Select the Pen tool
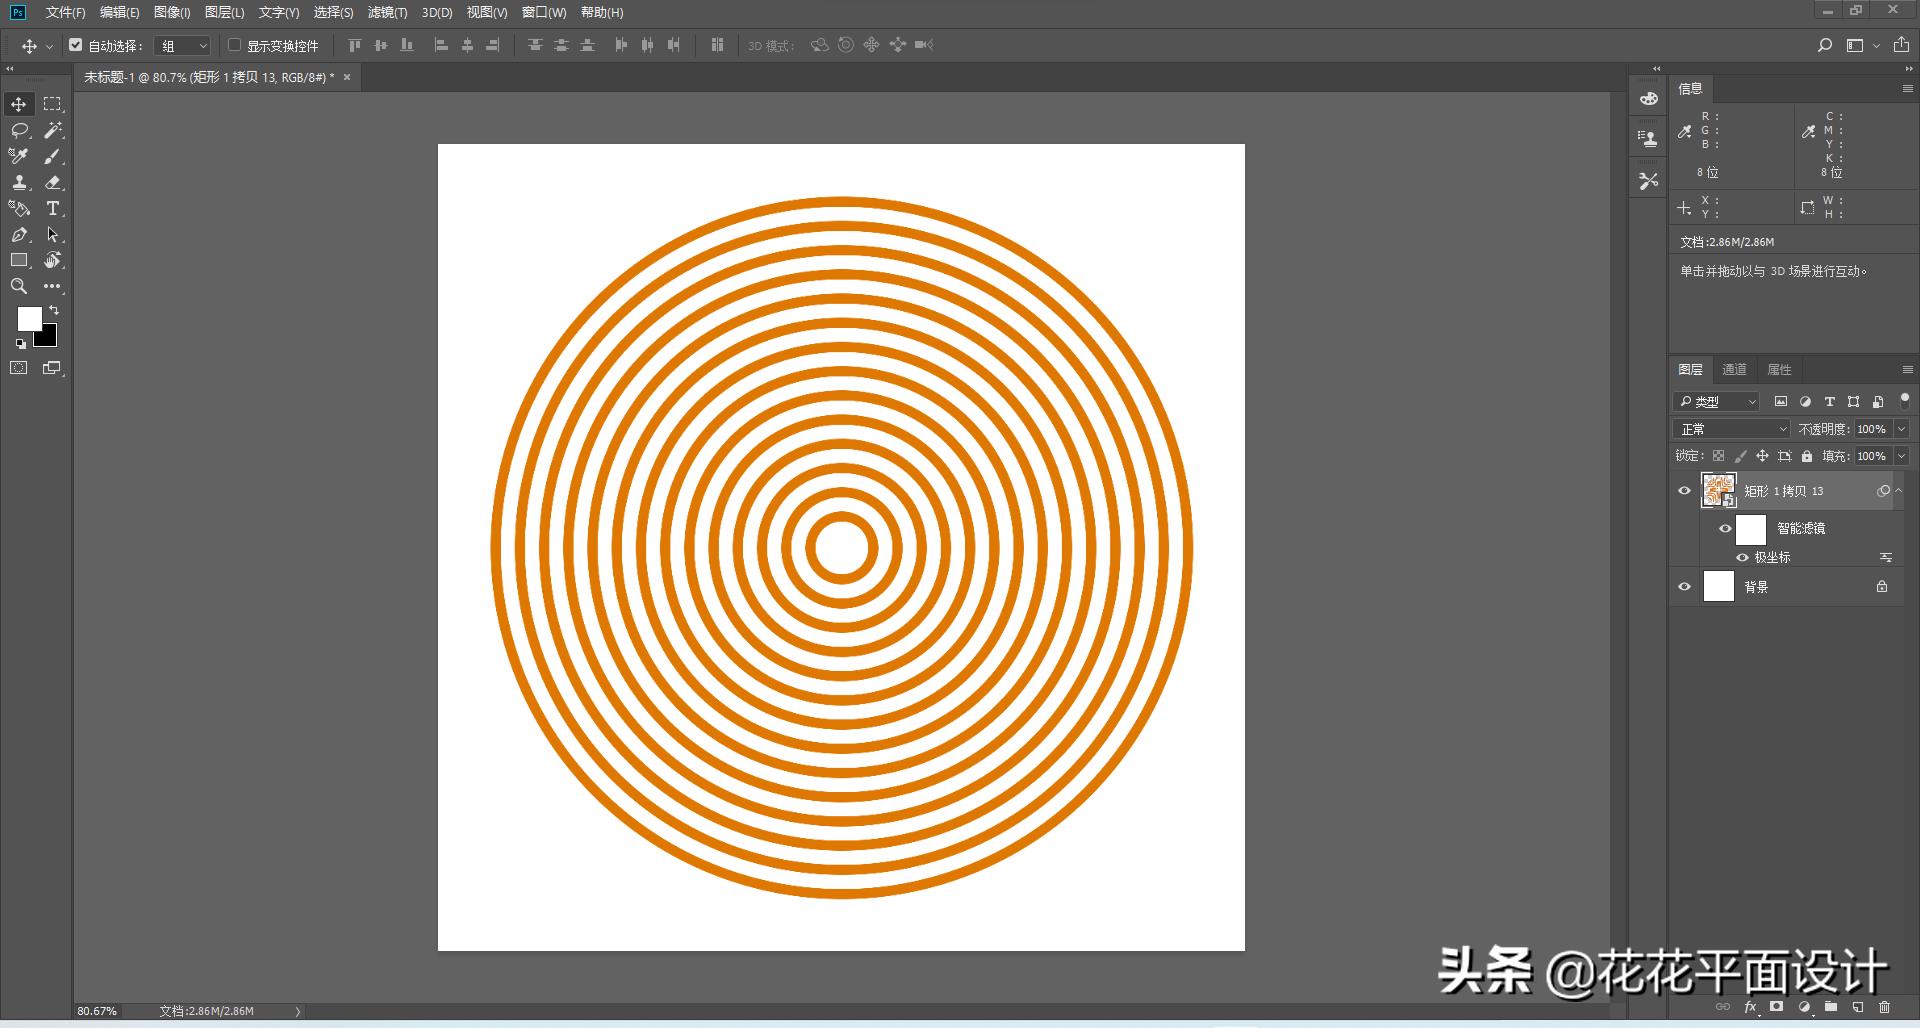The height and width of the screenshot is (1028, 1920). [19, 234]
